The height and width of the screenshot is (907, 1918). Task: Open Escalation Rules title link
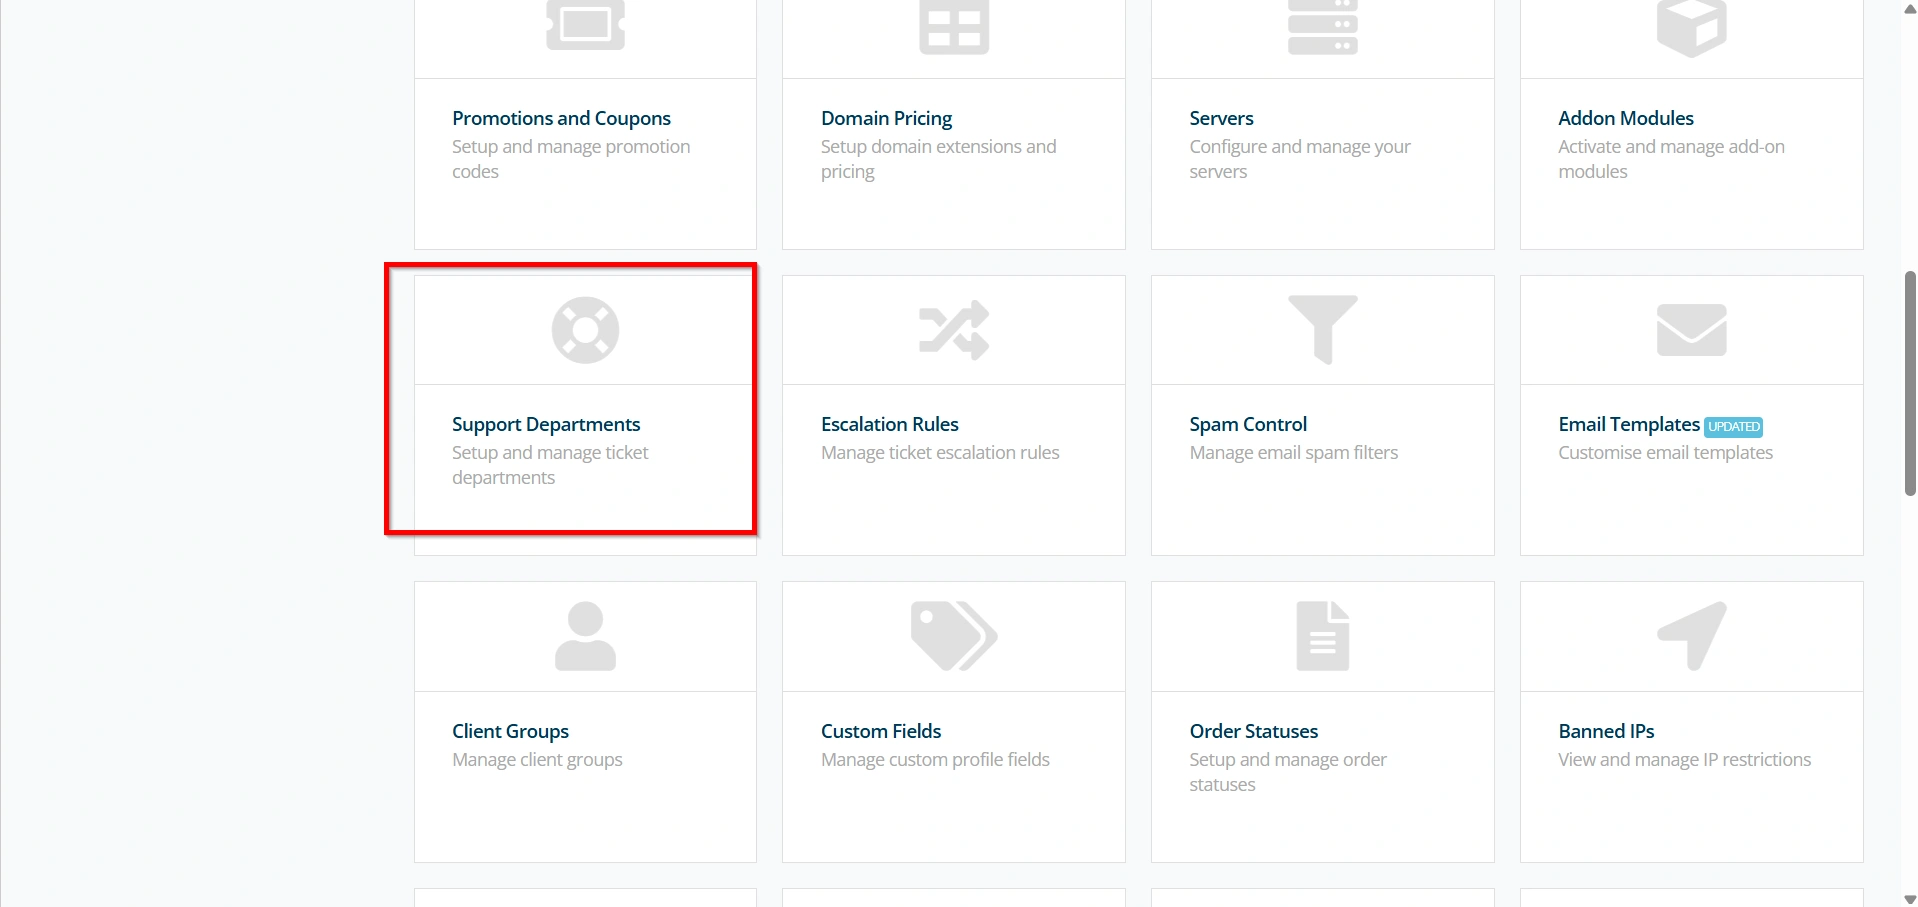click(889, 424)
